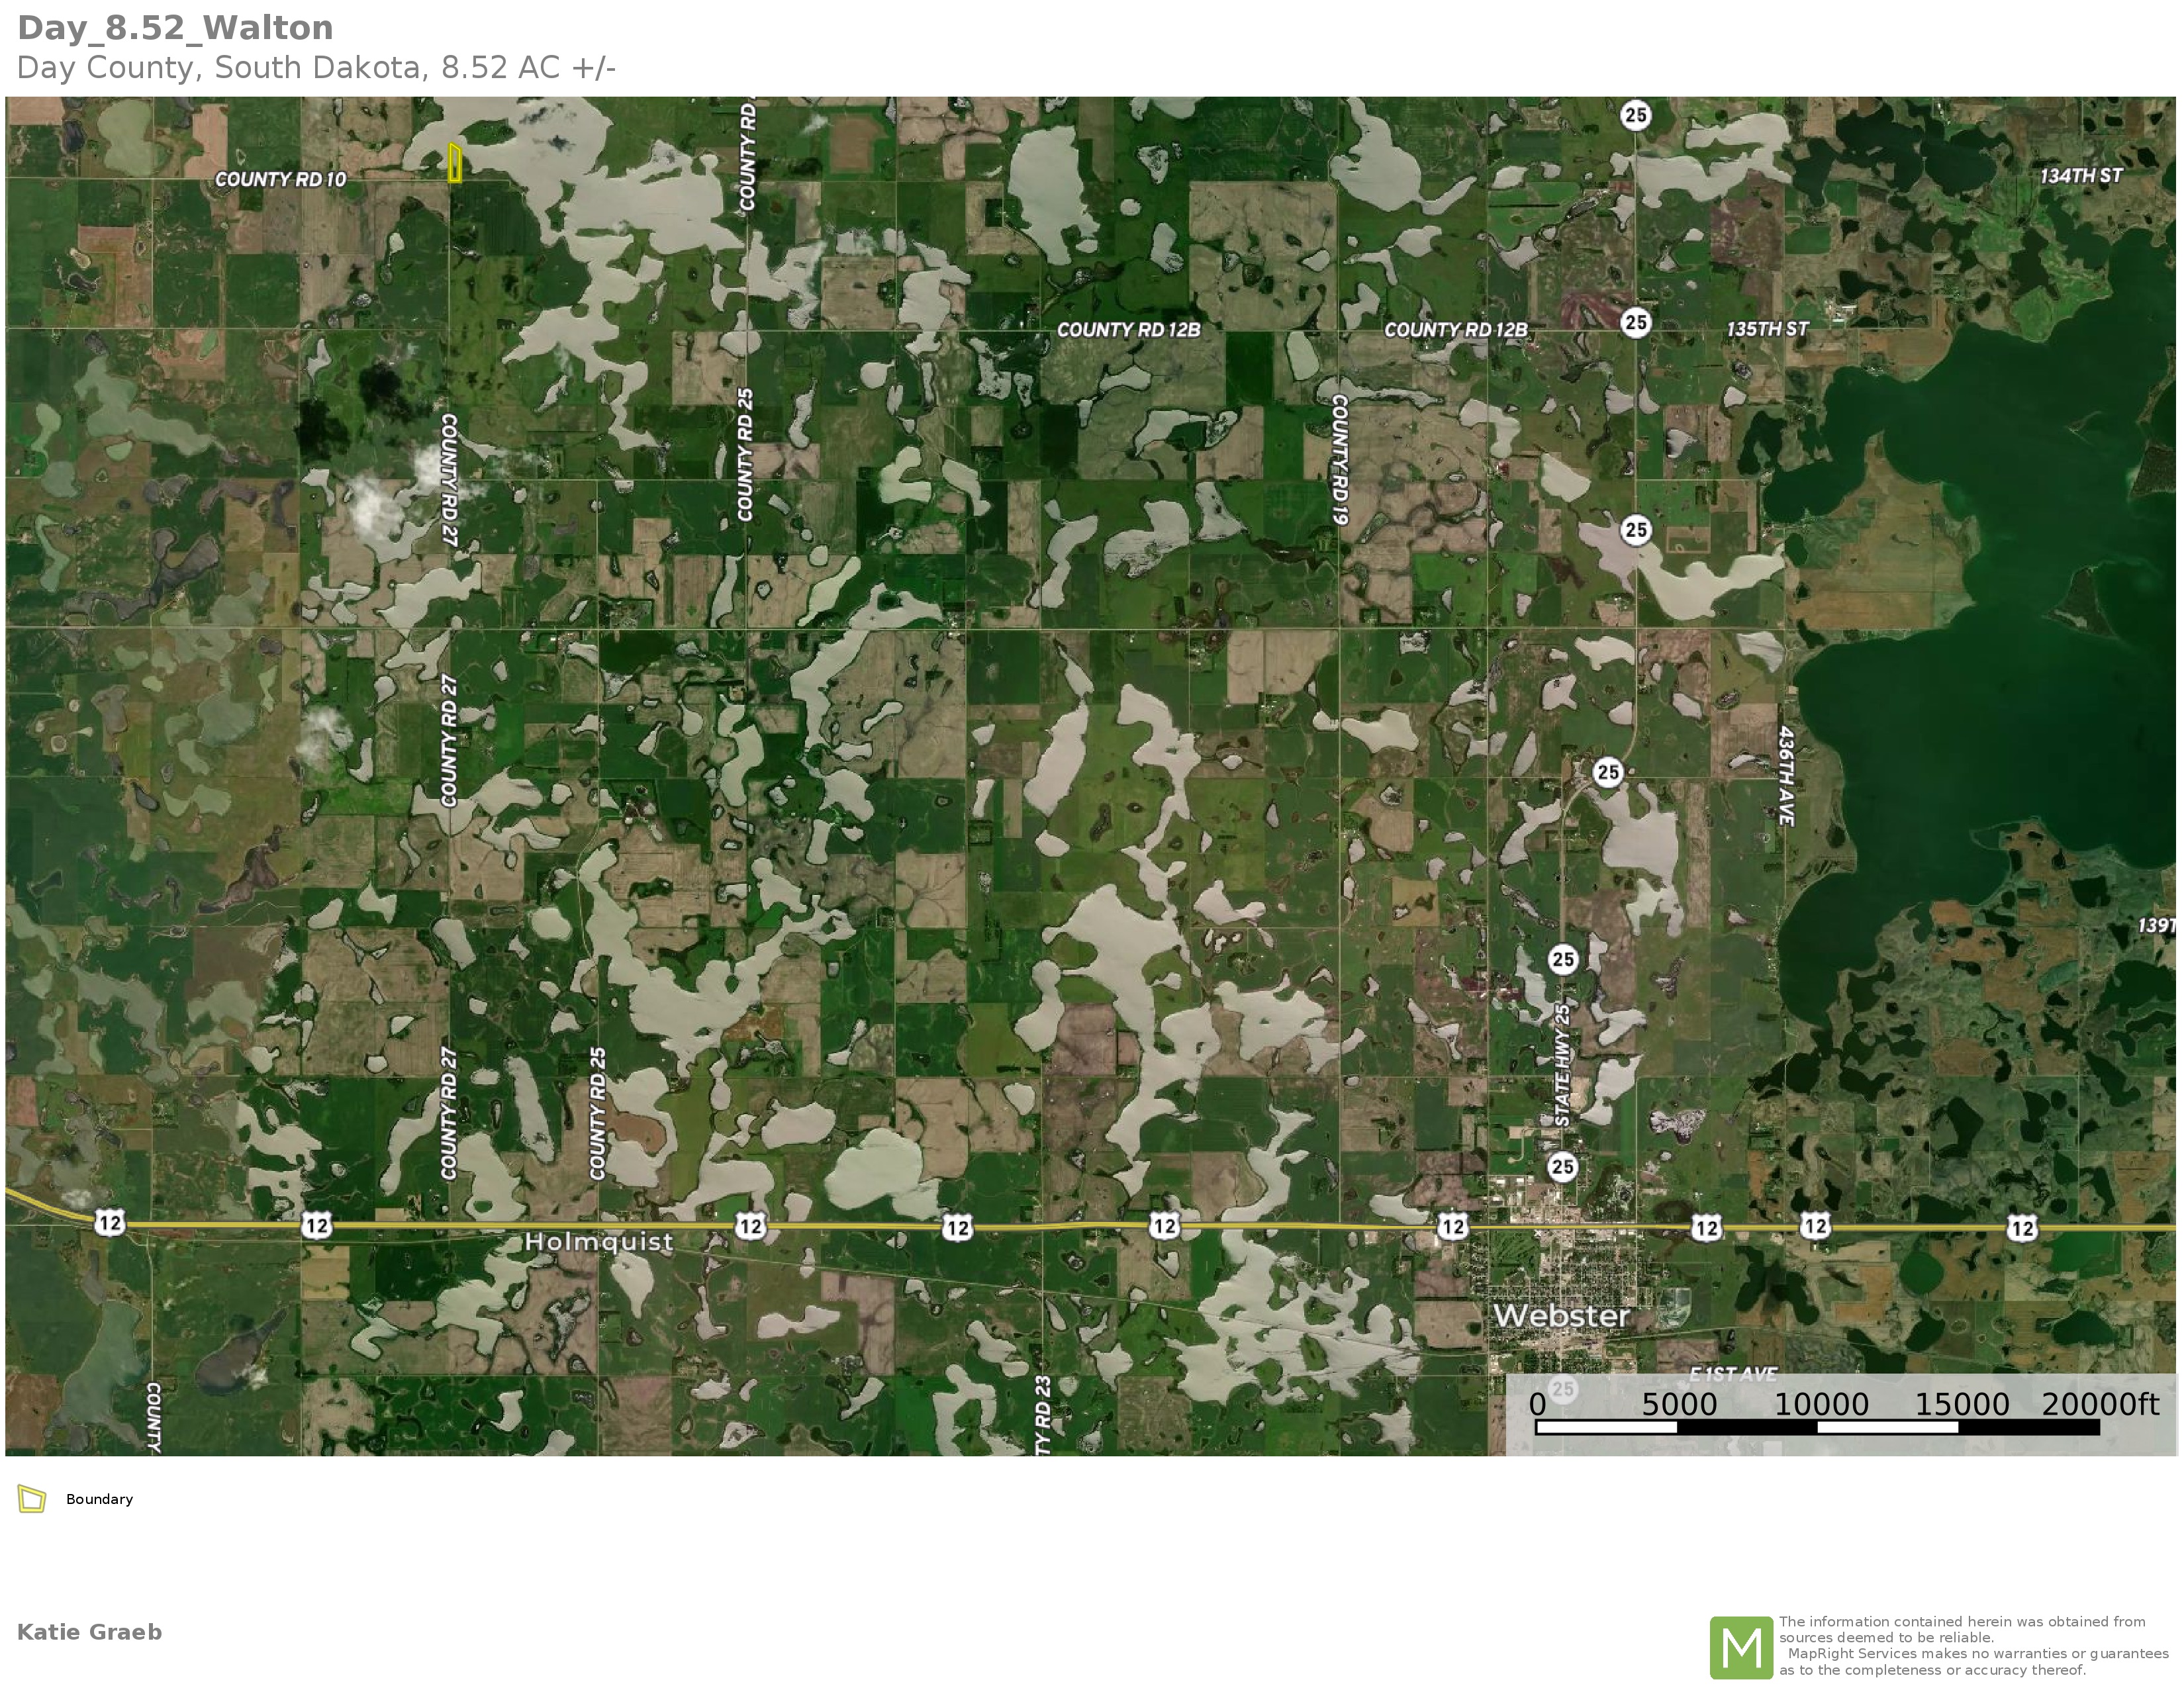The image size is (2184, 1688).
Task: Click the 436TH AVE road label
Action: click(1786, 776)
